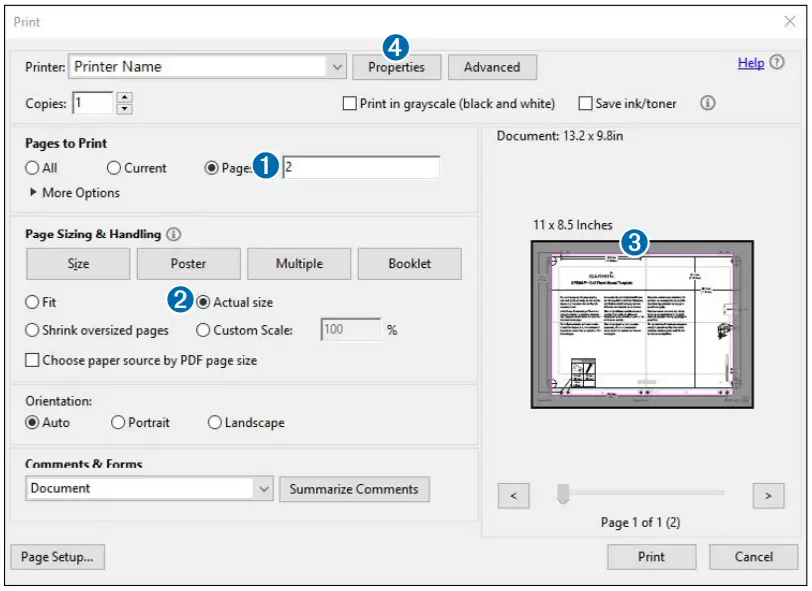Go to next preview page arrow

click(x=767, y=495)
